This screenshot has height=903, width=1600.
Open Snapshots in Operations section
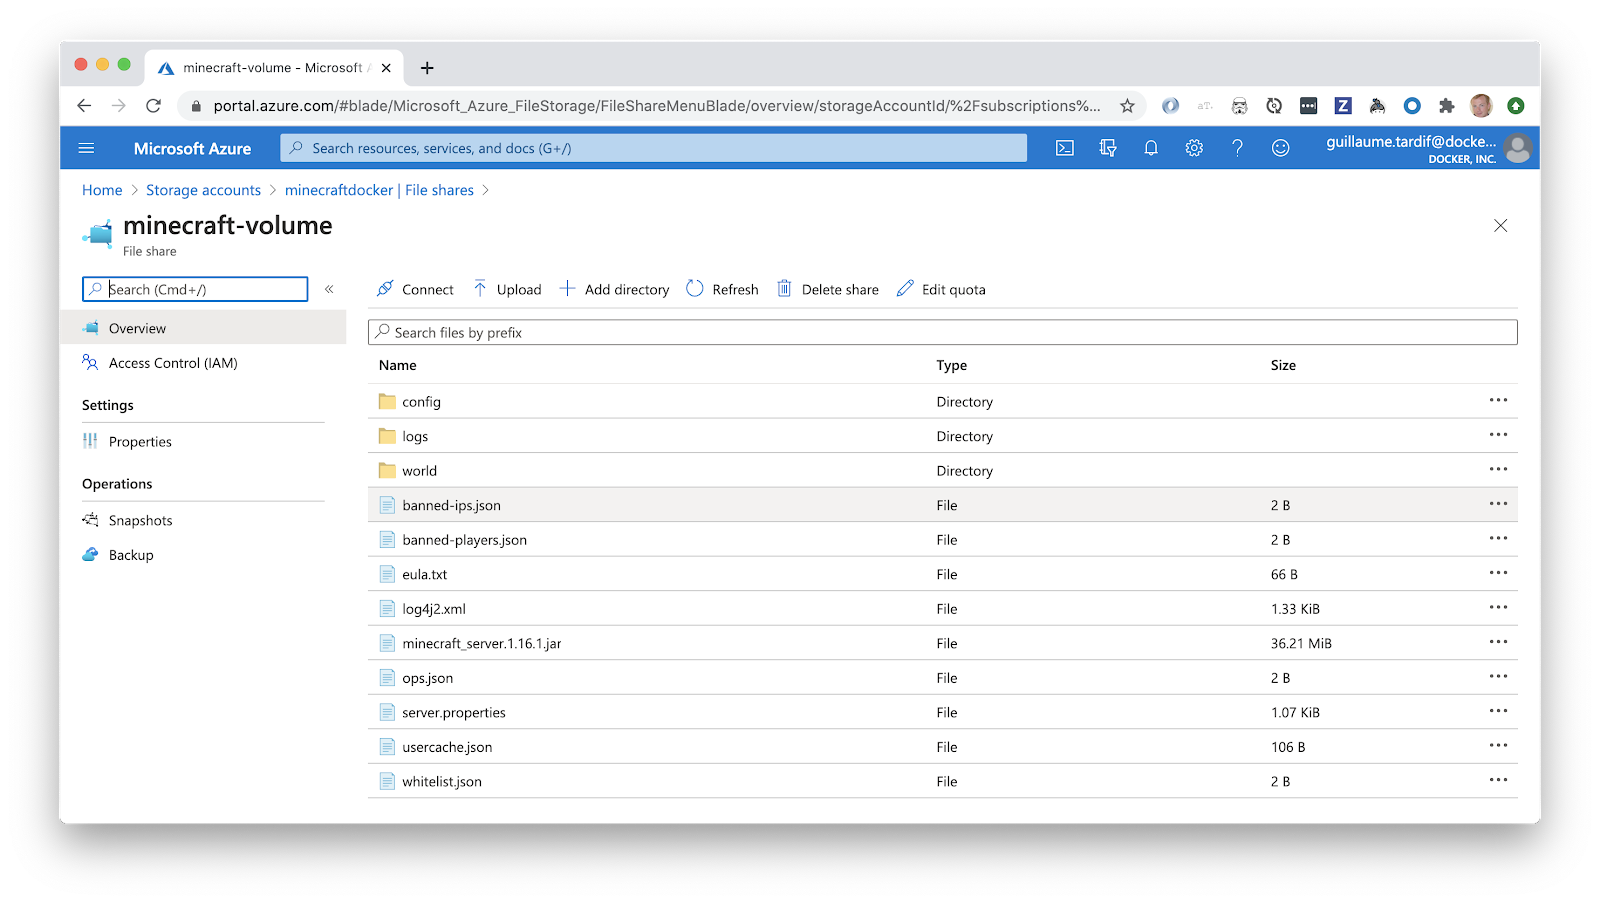[x=140, y=520]
